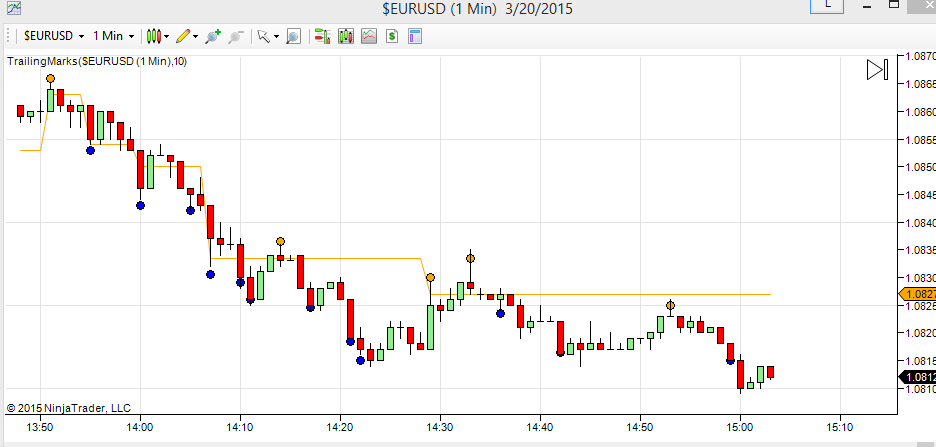Click the blue dot below the 14:07 candle
Viewport: 936px width, 447px height.
tap(210, 275)
